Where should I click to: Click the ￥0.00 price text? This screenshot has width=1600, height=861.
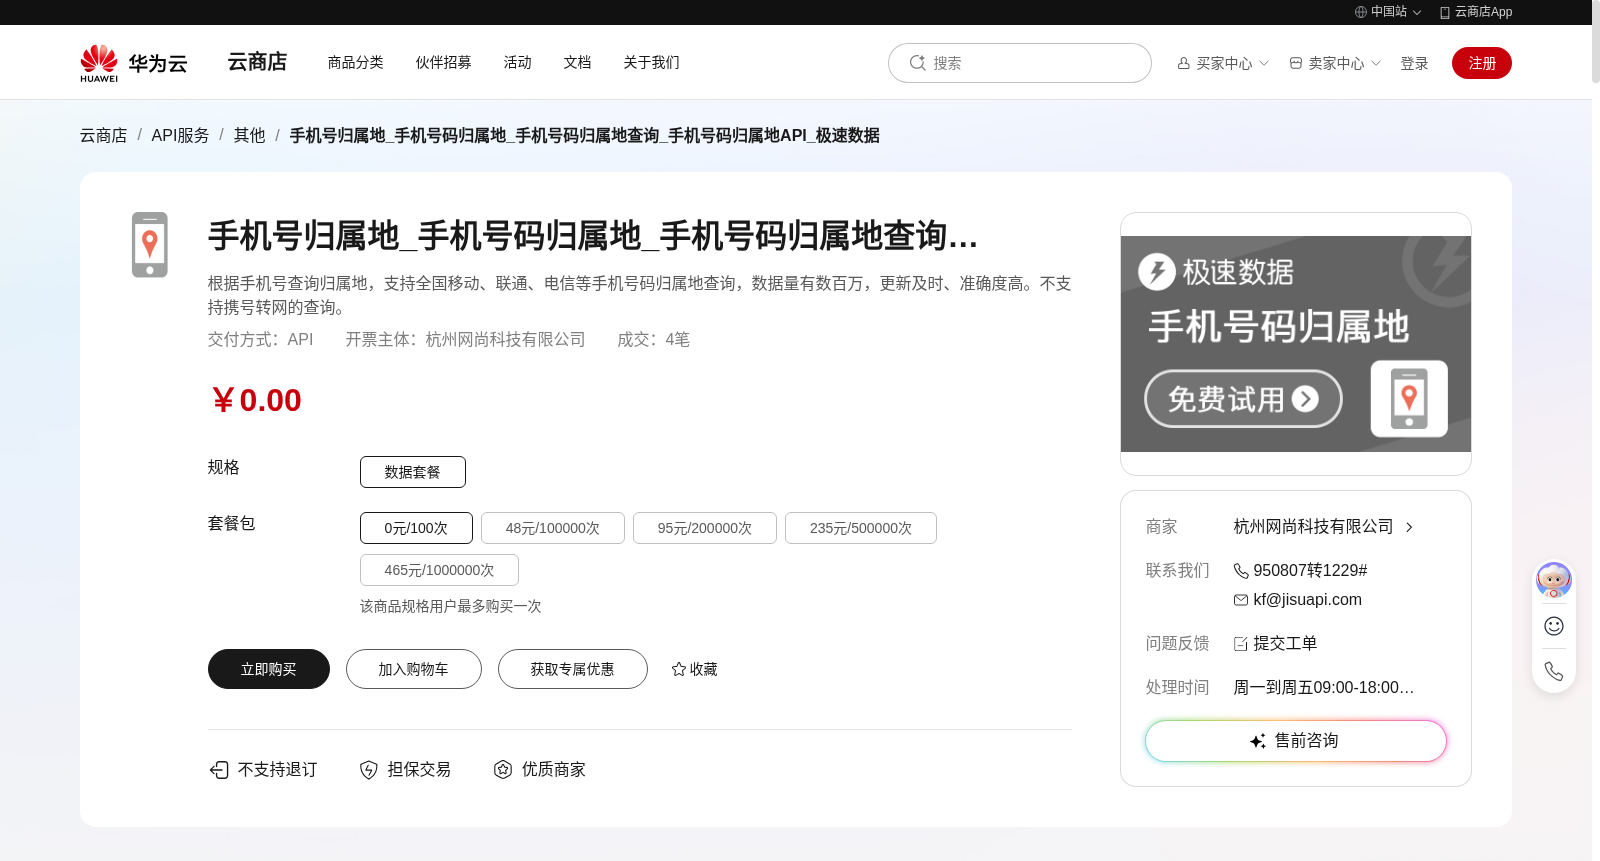256,400
